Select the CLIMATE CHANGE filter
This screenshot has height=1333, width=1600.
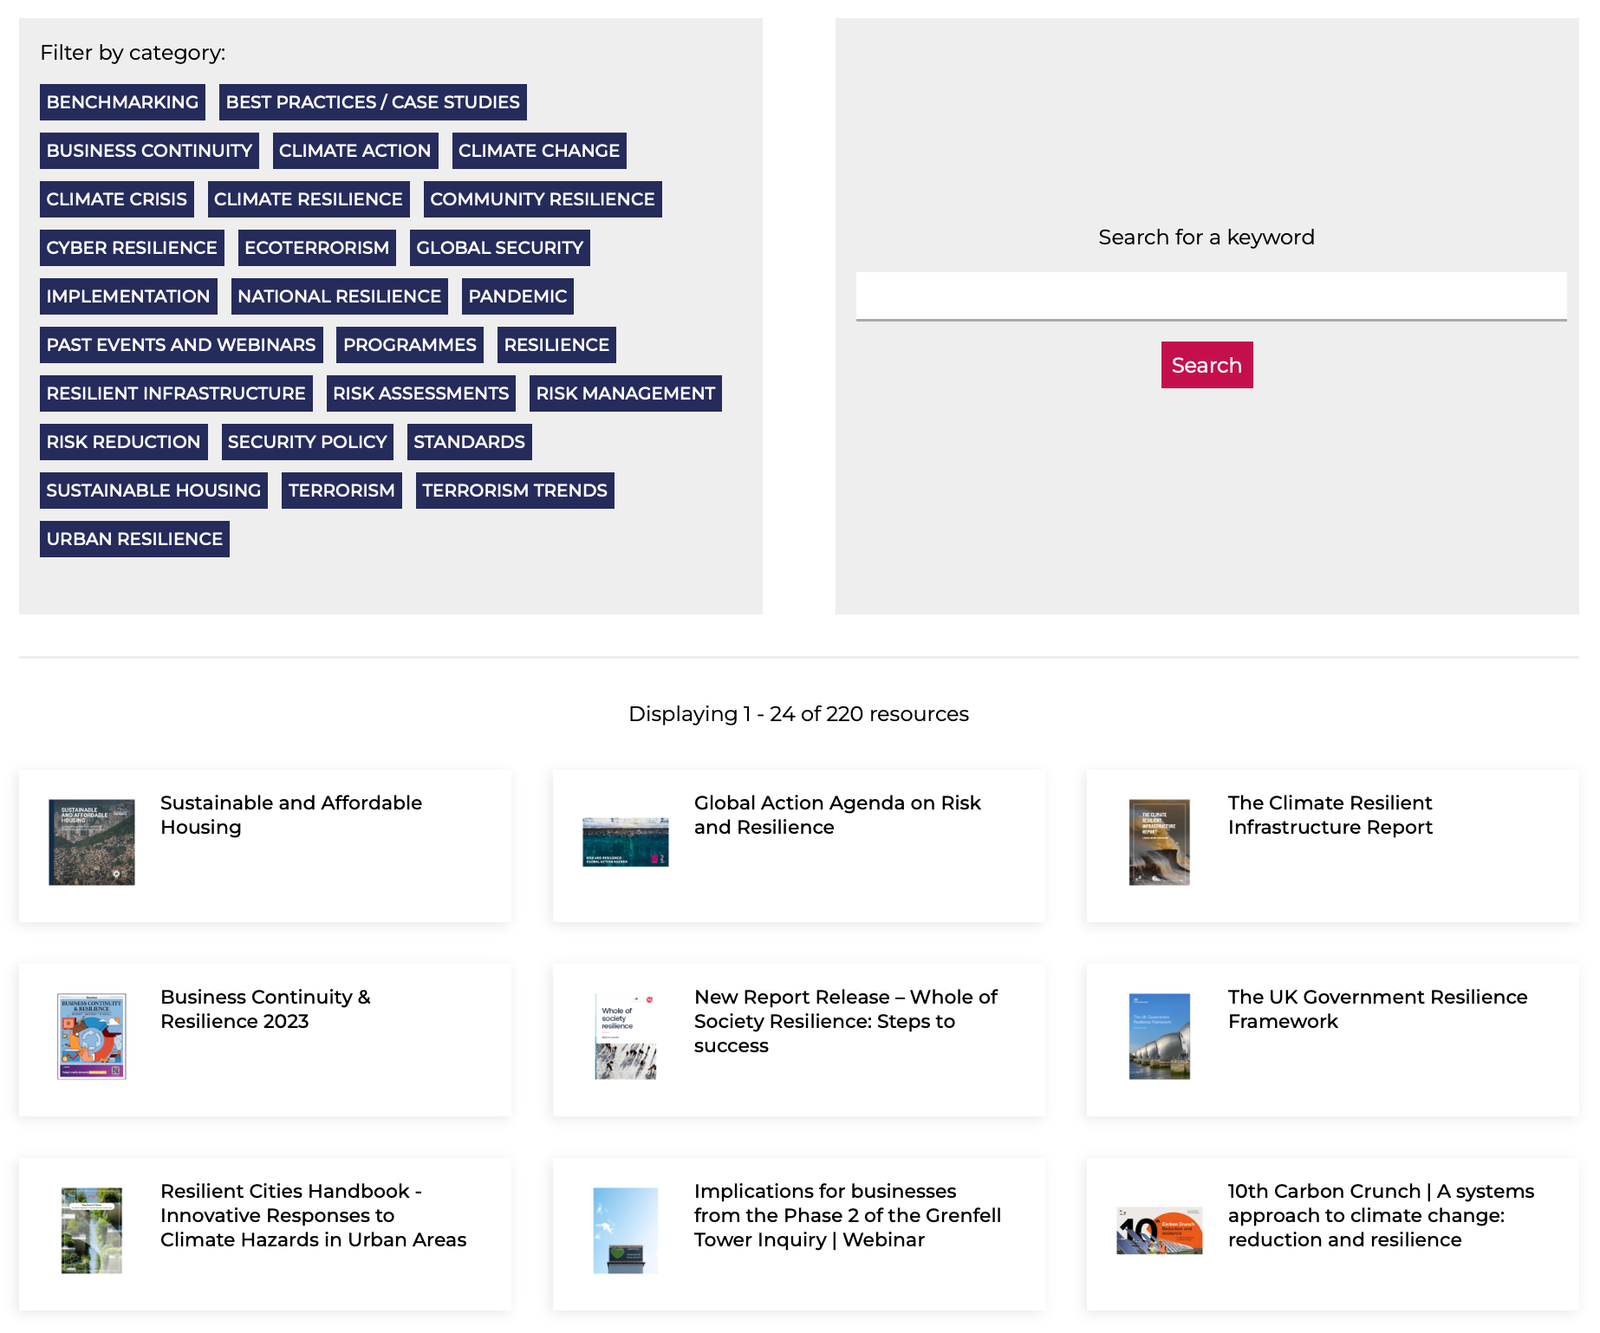click(x=538, y=150)
